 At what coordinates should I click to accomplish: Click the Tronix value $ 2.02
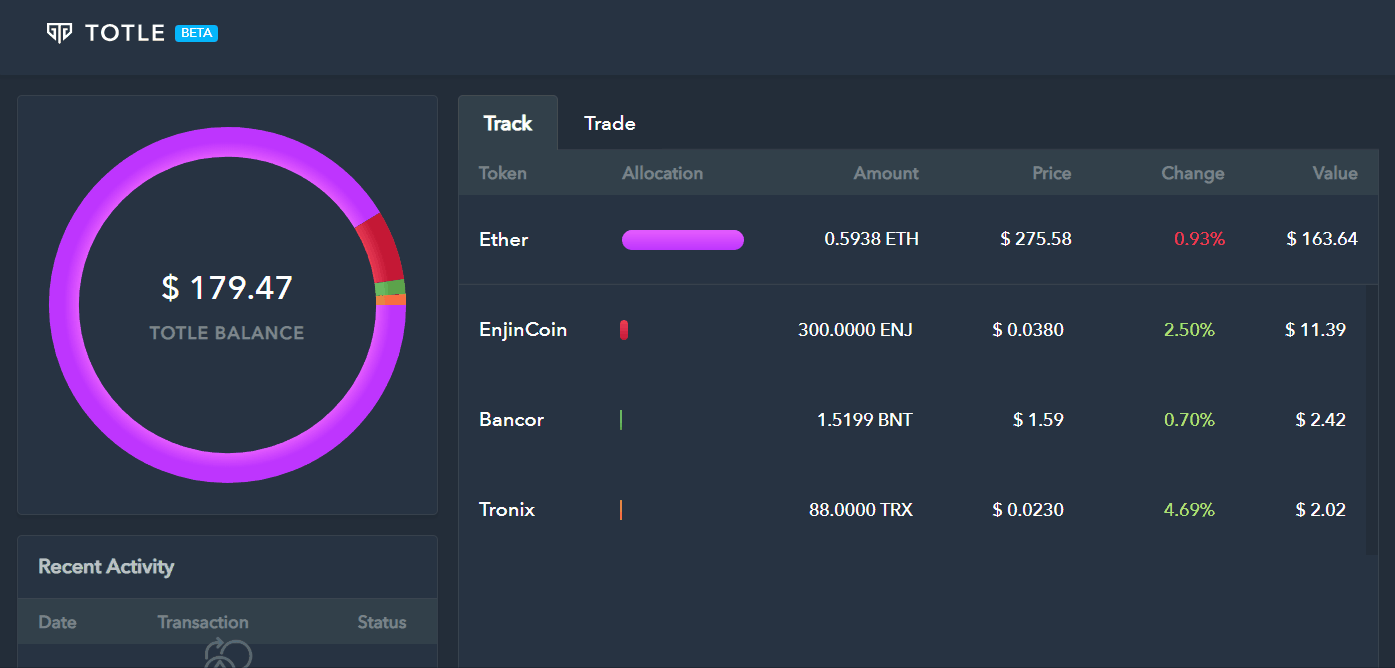1320,509
